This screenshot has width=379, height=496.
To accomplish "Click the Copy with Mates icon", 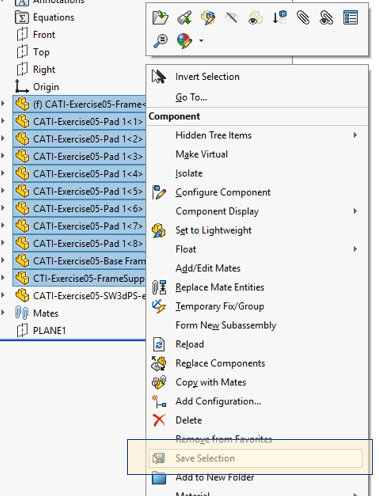I will point(159,382).
